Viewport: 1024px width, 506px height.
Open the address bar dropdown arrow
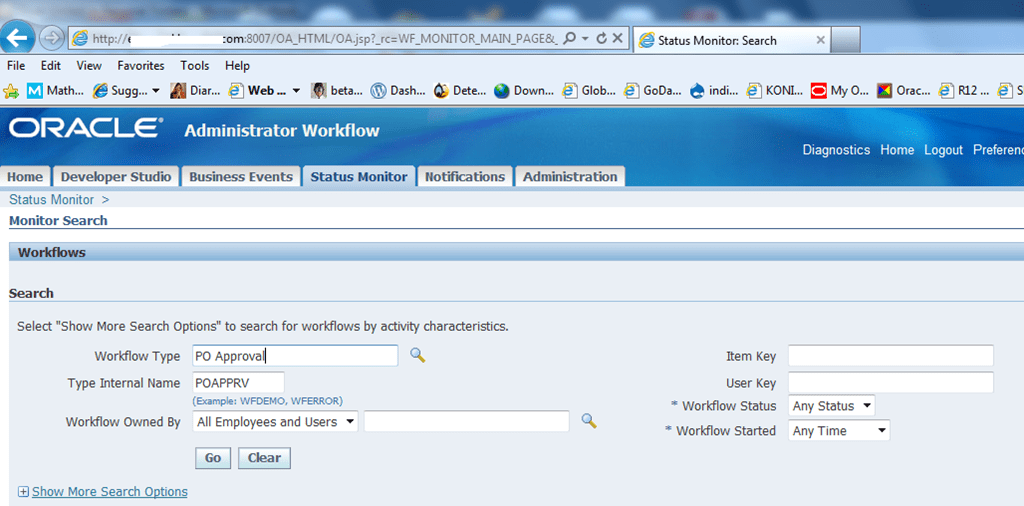point(585,39)
